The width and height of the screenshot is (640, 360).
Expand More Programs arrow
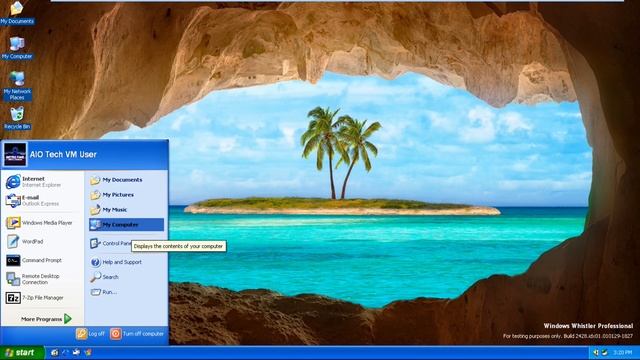pos(68,319)
